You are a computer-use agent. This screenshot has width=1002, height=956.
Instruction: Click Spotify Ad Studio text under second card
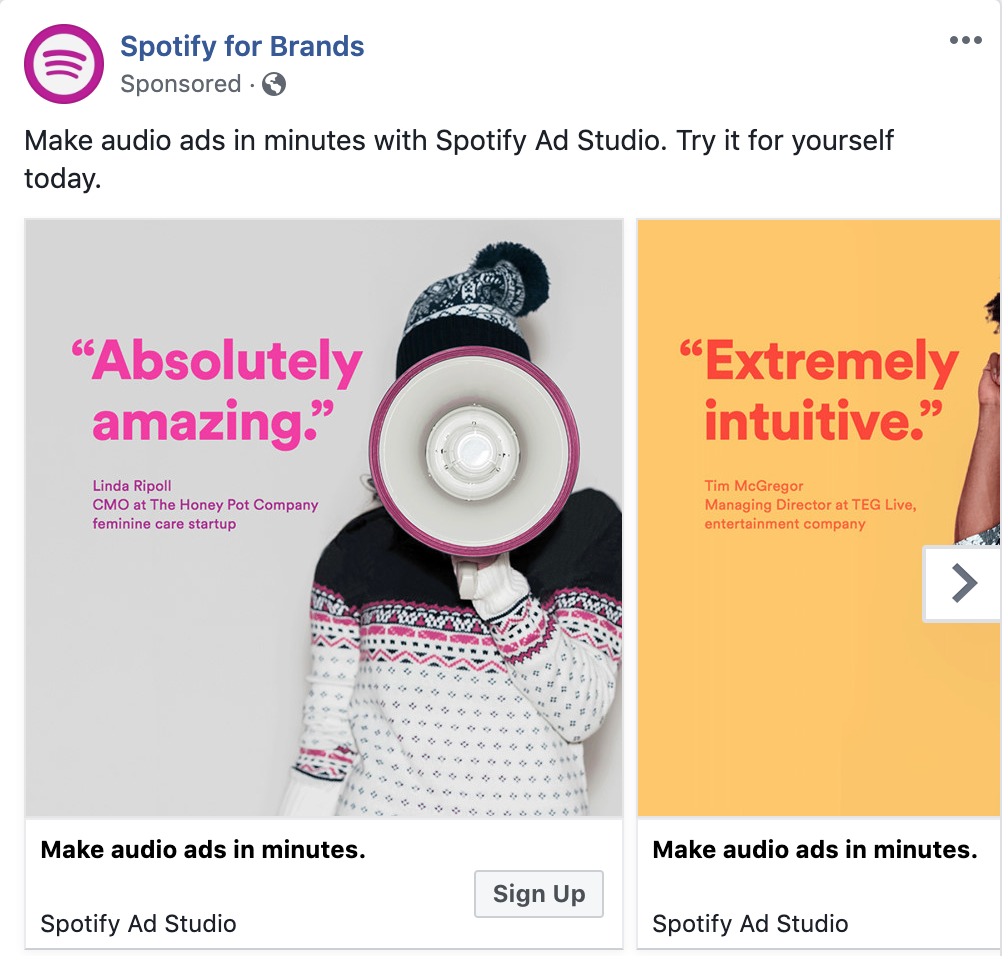750,924
